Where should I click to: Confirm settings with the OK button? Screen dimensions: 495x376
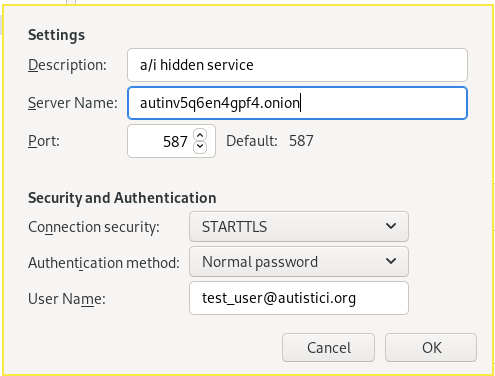431,348
